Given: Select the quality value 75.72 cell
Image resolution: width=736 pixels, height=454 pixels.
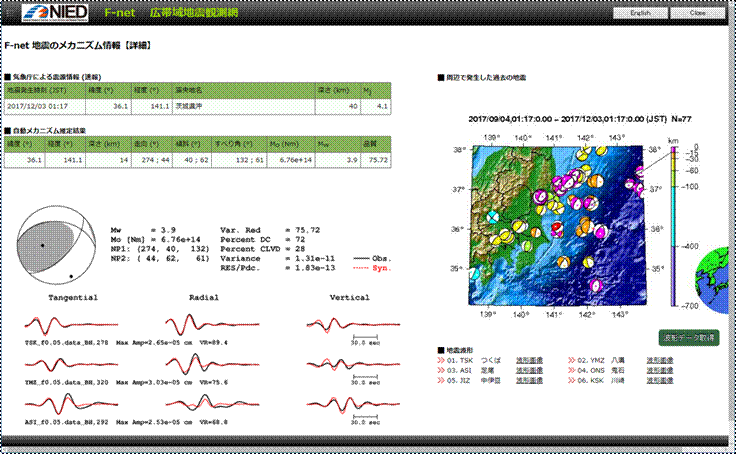Looking at the screenshot, I should click(x=376, y=160).
